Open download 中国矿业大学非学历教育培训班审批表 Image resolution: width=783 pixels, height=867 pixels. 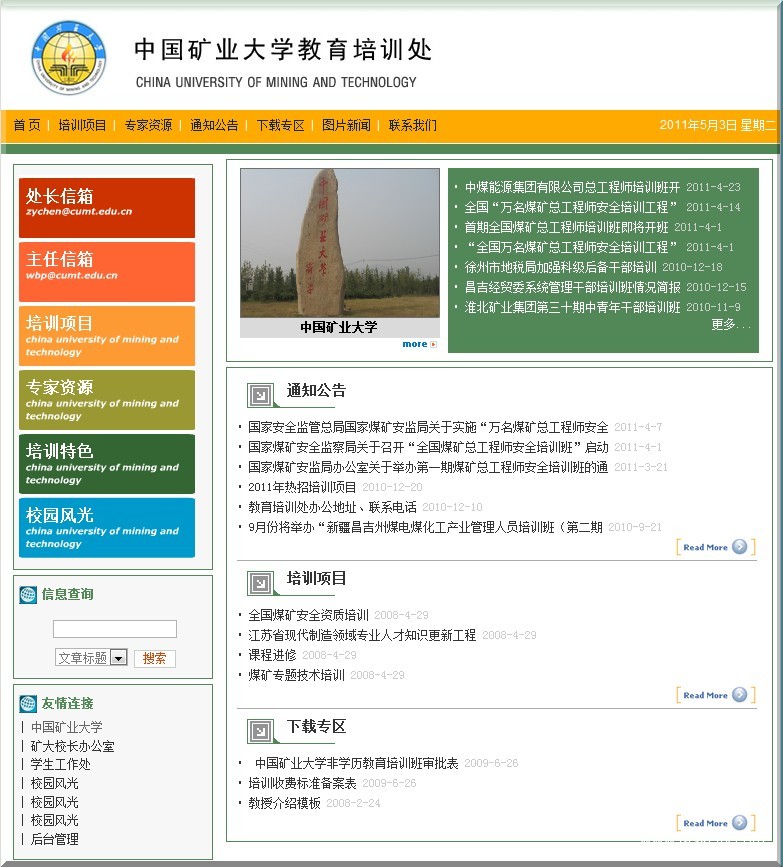tap(357, 763)
